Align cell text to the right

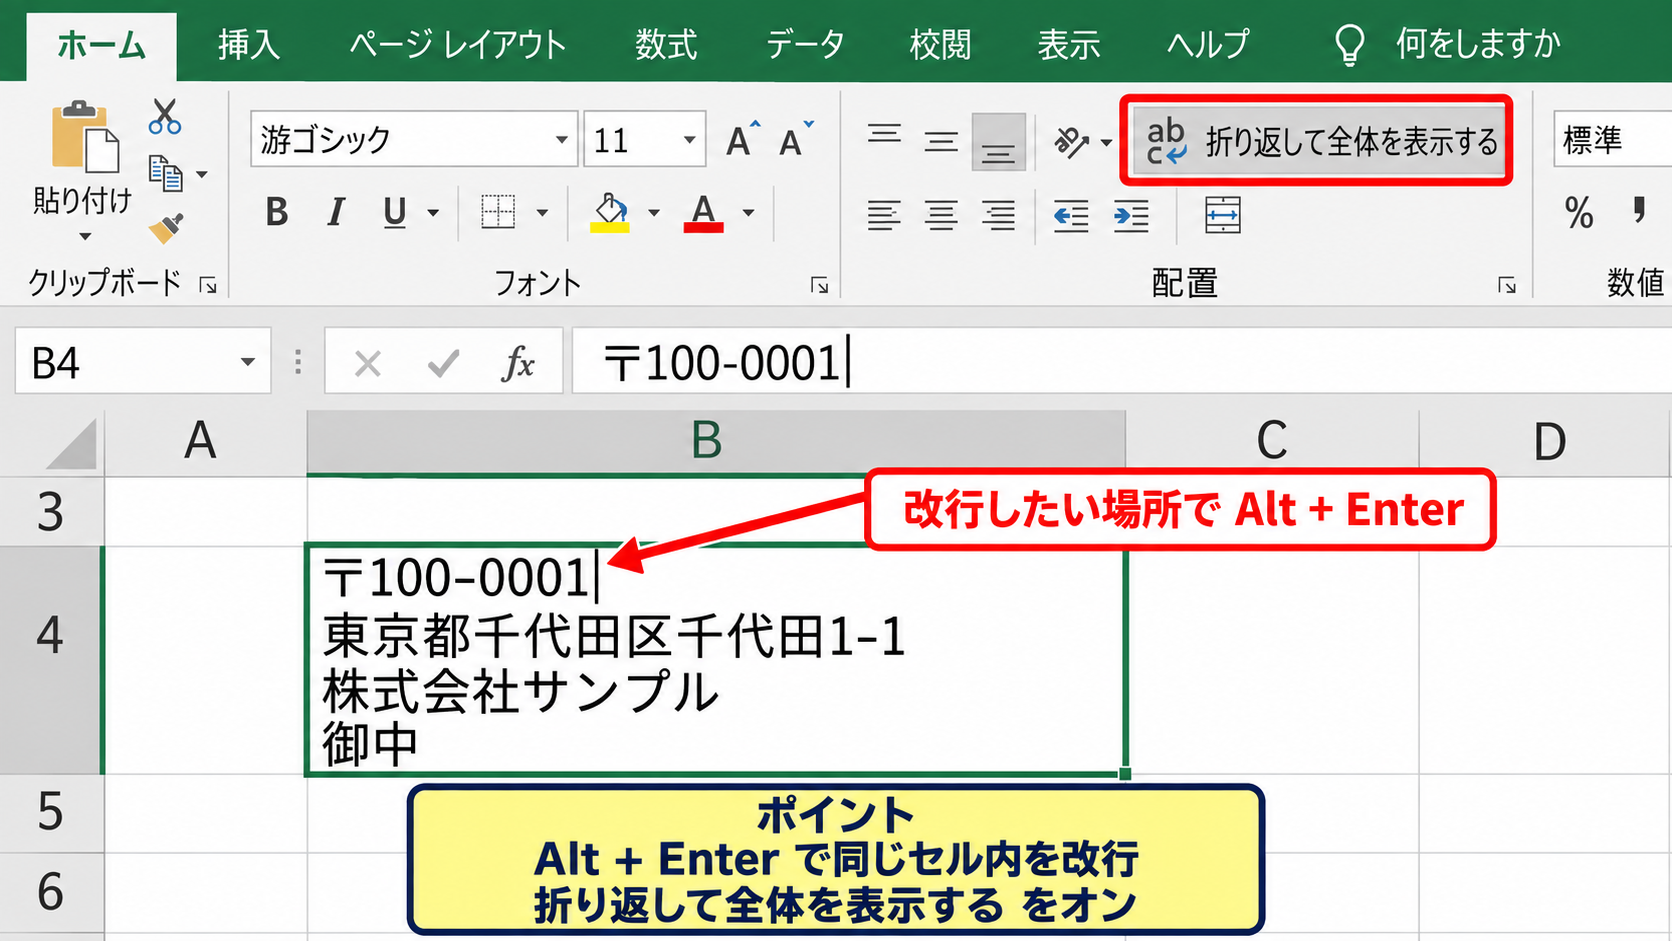click(x=998, y=215)
